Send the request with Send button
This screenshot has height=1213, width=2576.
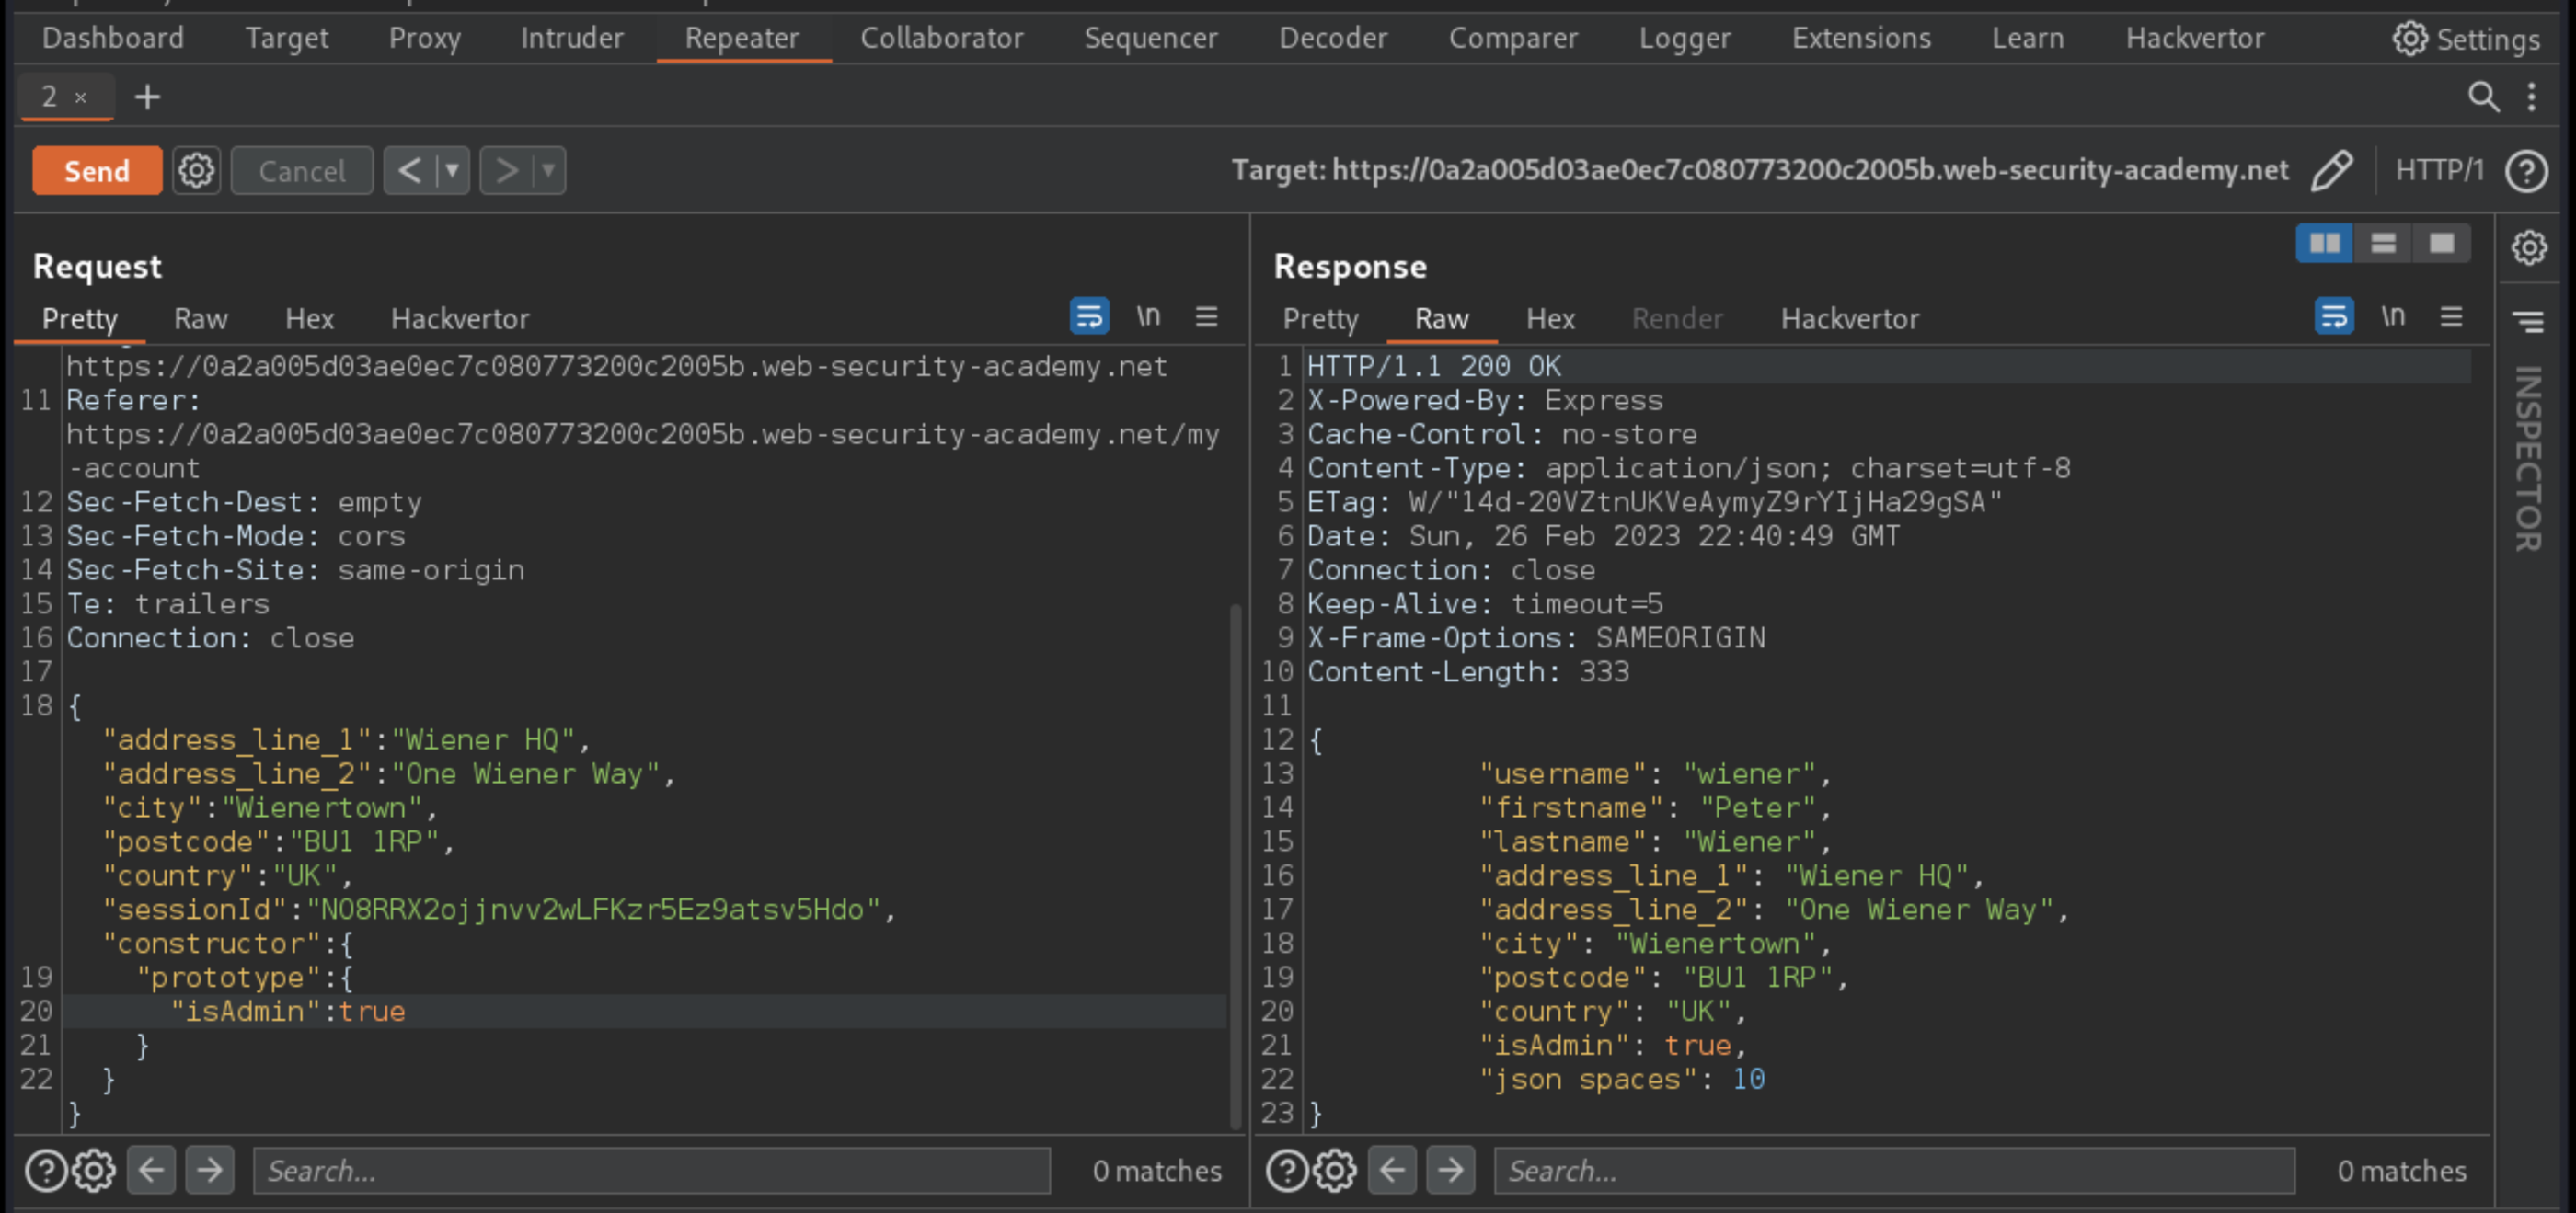click(x=97, y=171)
